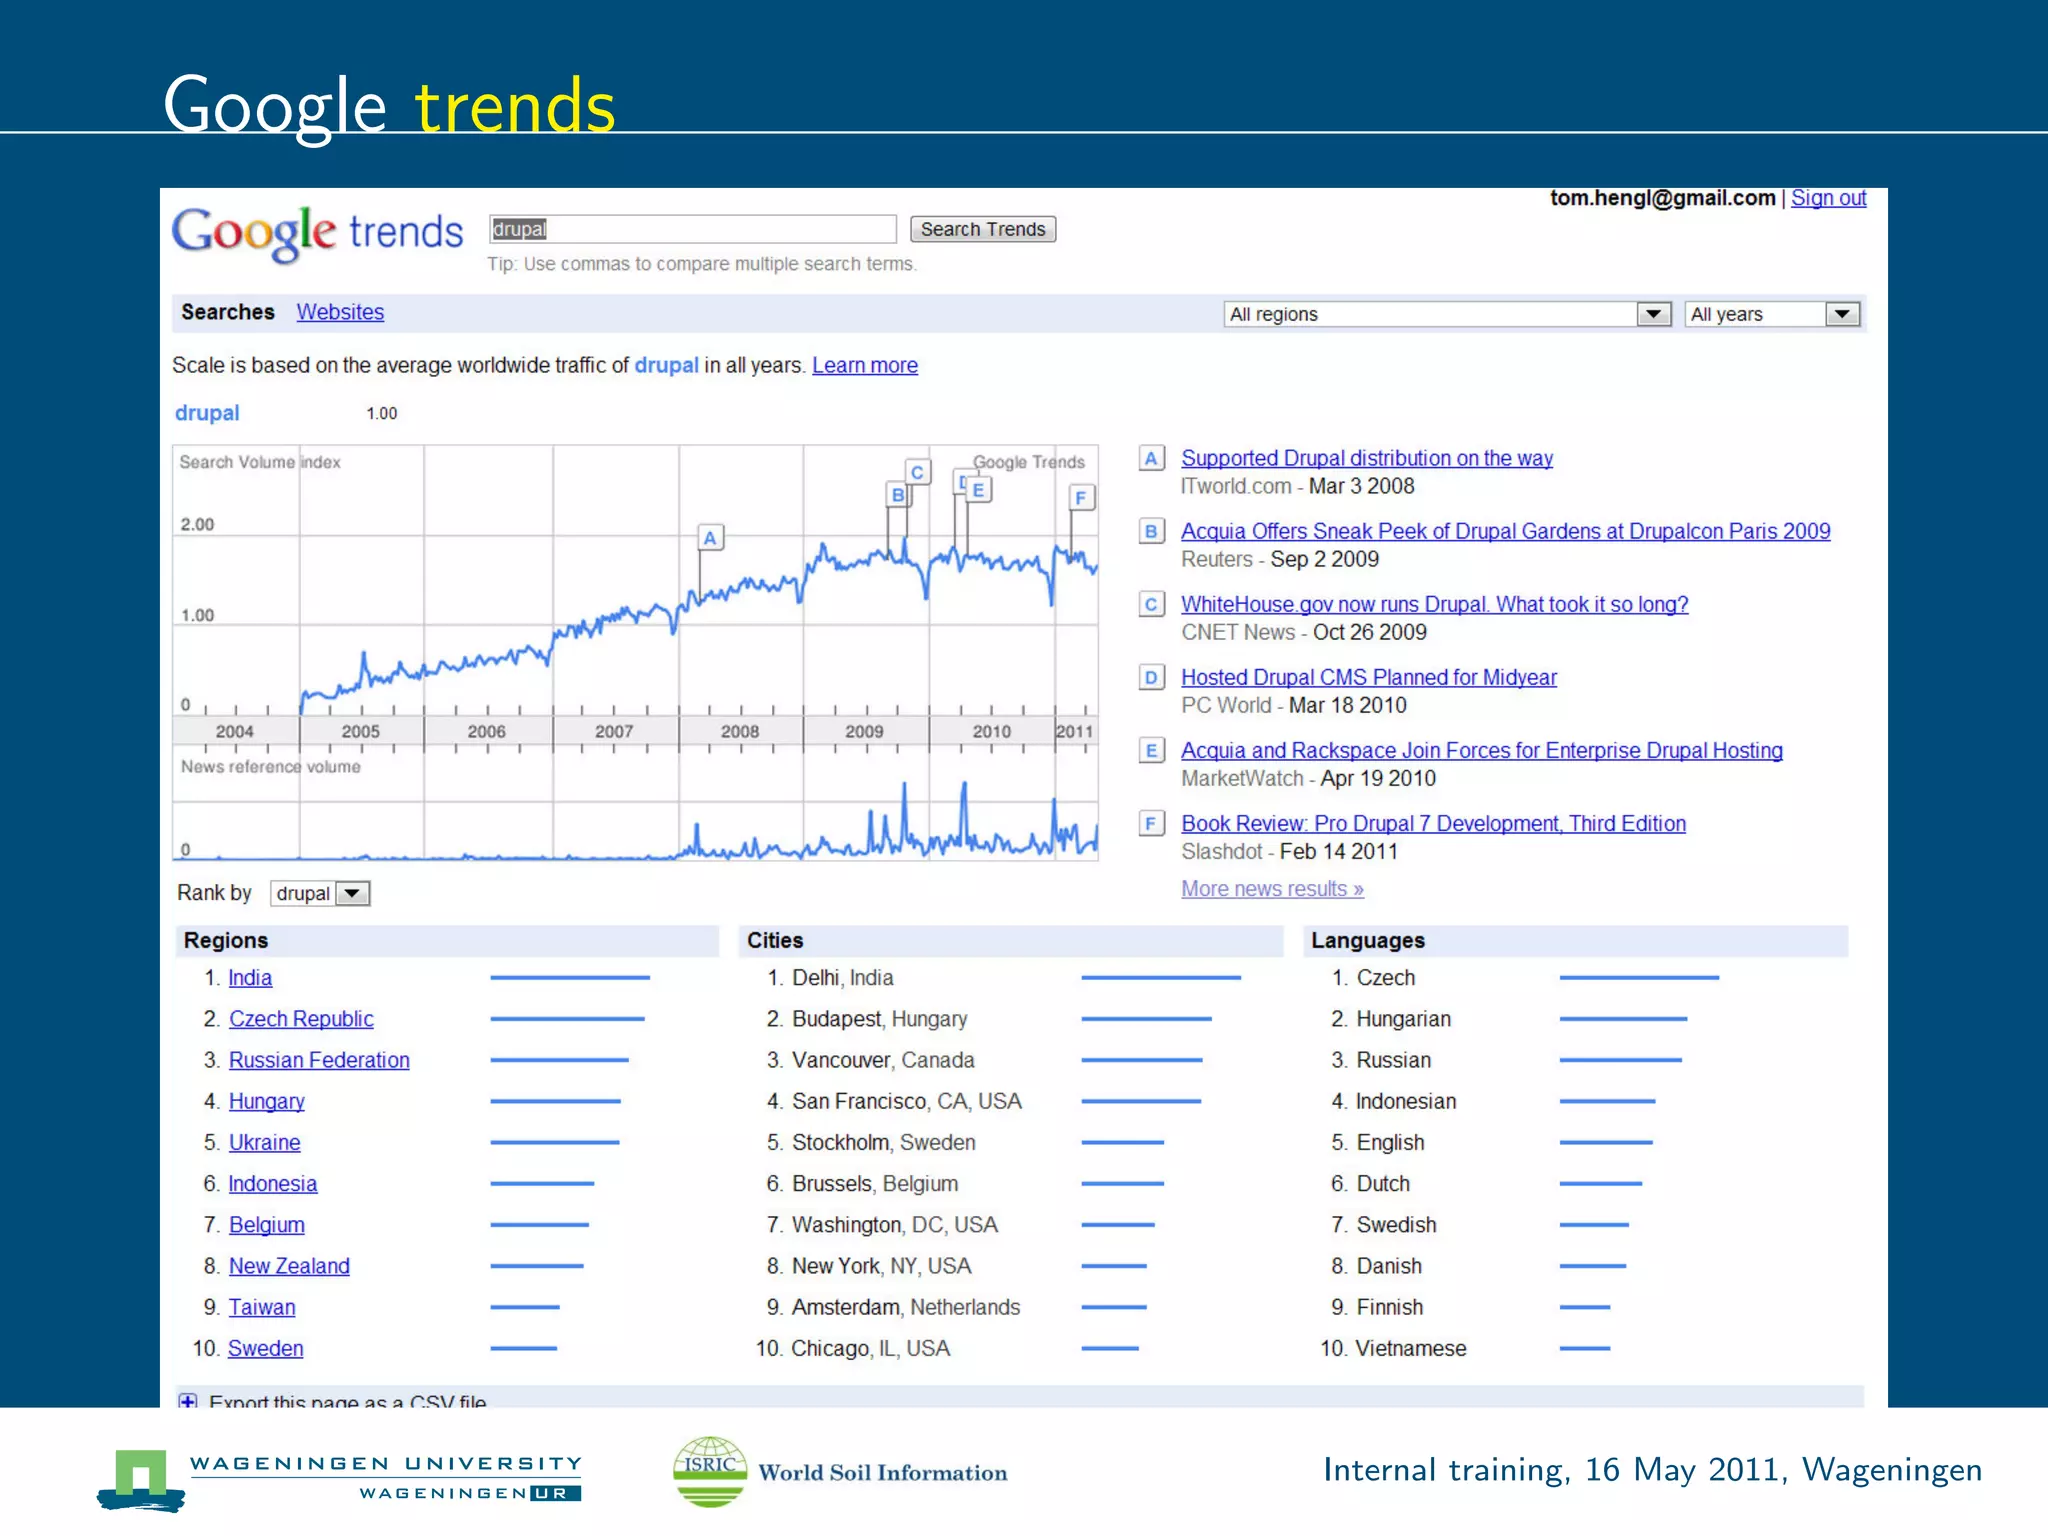Image resolution: width=2048 pixels, height=1536 pixels.
Task: Click the Sweden region link
Action: [x=265, y=1348]
